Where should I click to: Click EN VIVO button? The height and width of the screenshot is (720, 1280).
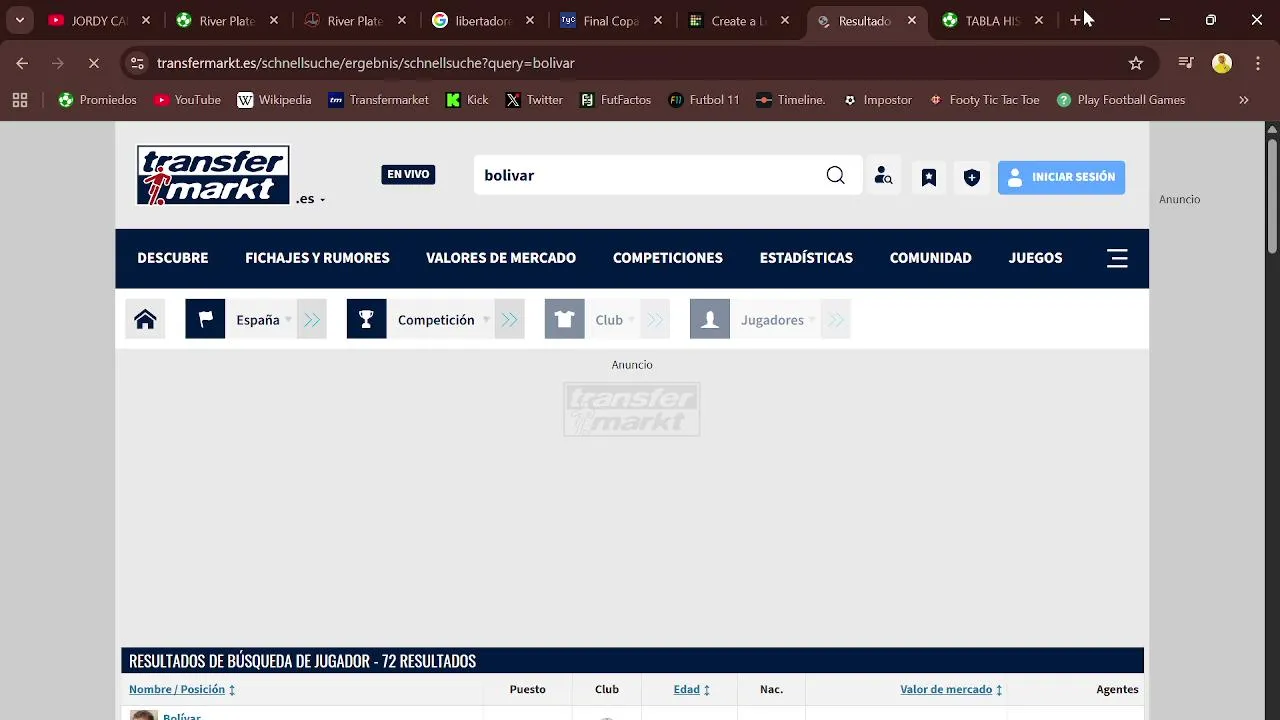pos(408,175)
